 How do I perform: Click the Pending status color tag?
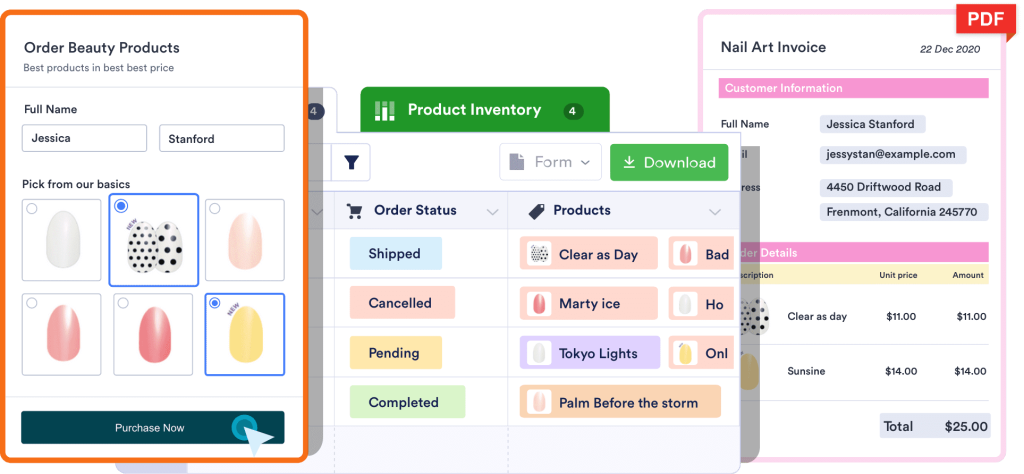395,353
